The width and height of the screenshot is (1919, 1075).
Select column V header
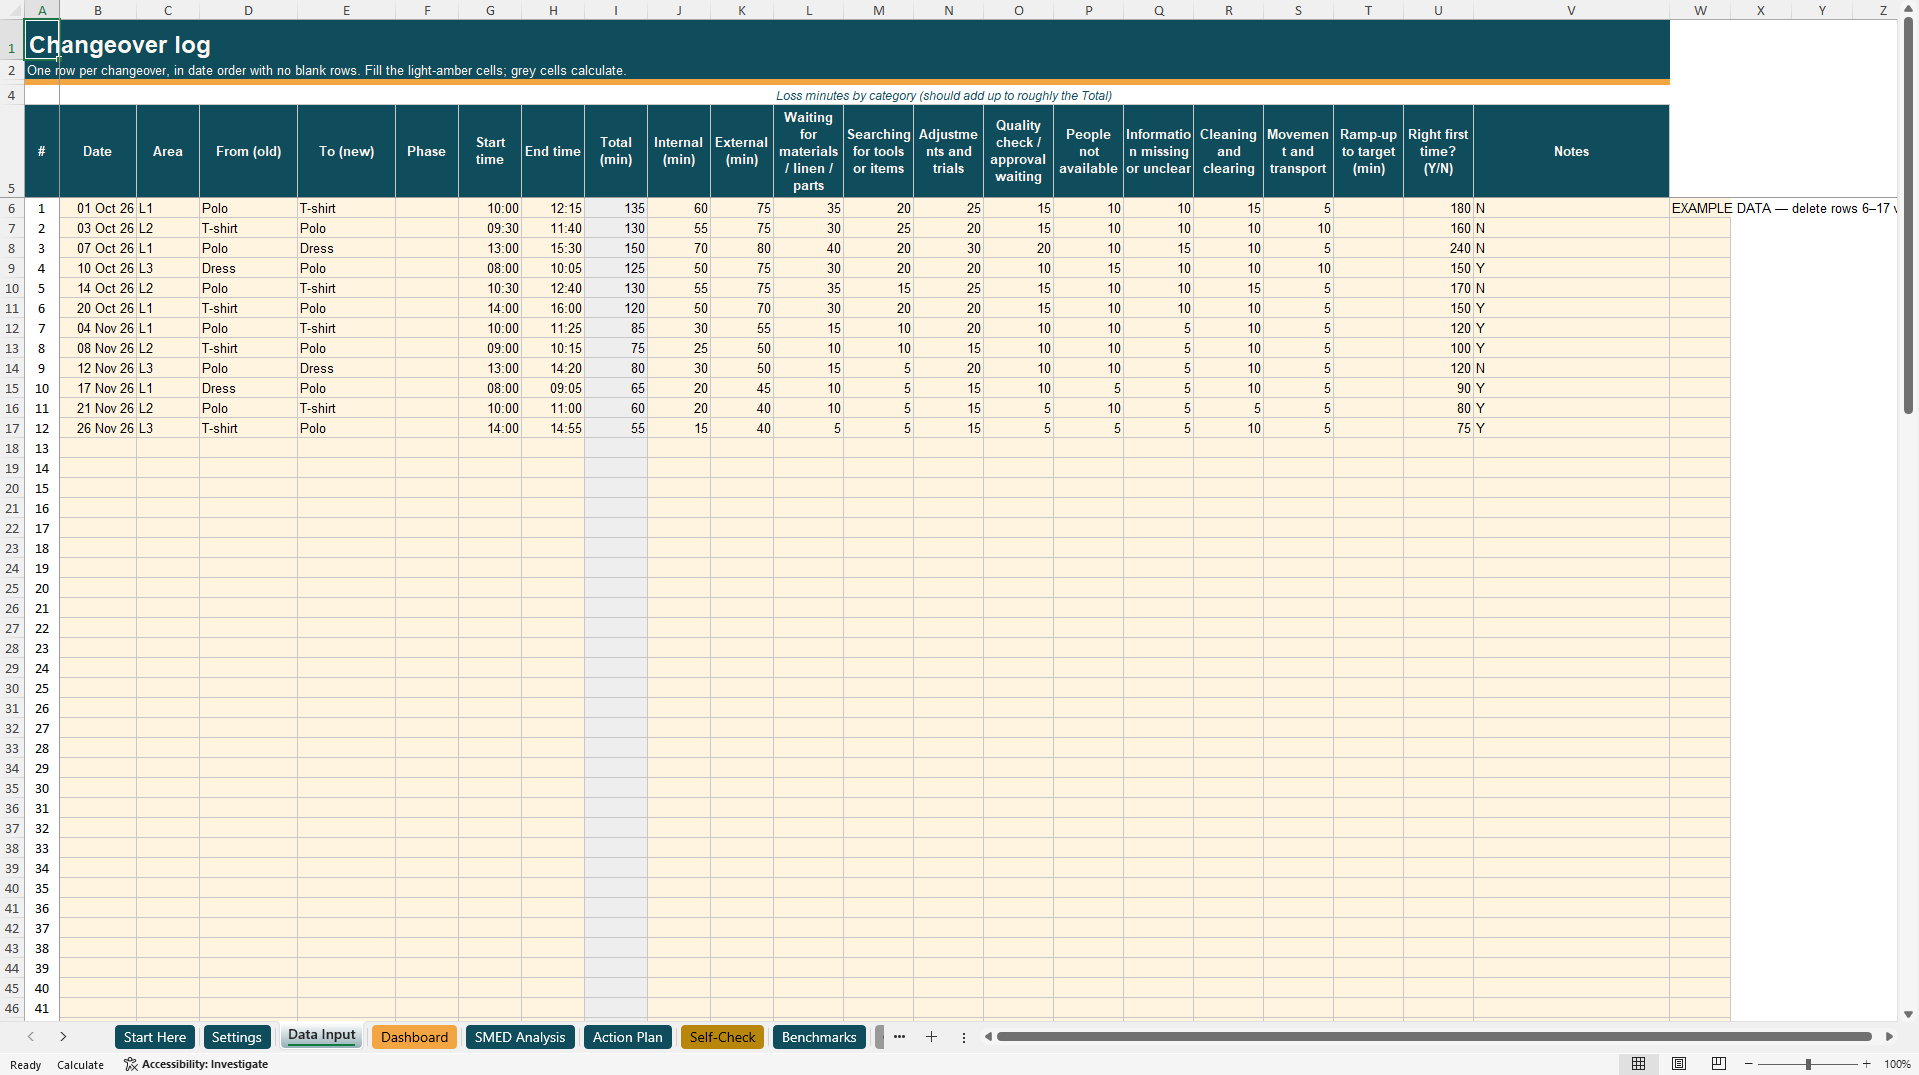click(x=1571, y=10)
